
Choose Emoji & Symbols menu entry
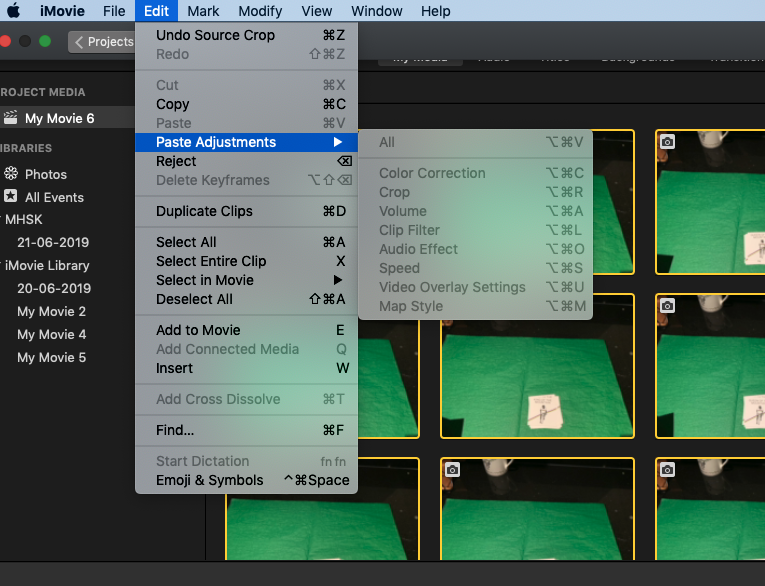210,480
